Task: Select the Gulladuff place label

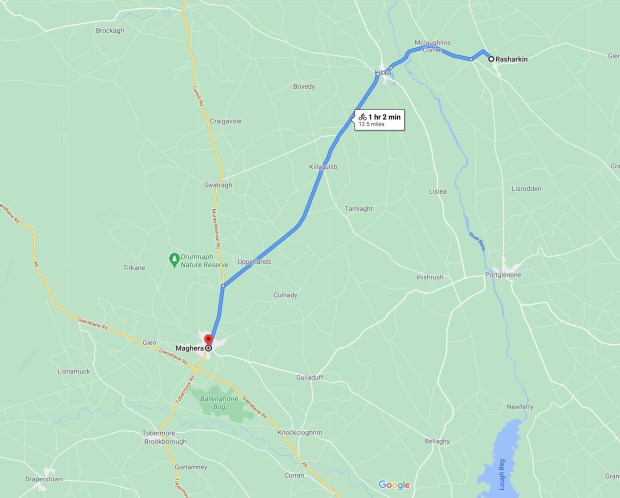Action: tap(310, 377)
